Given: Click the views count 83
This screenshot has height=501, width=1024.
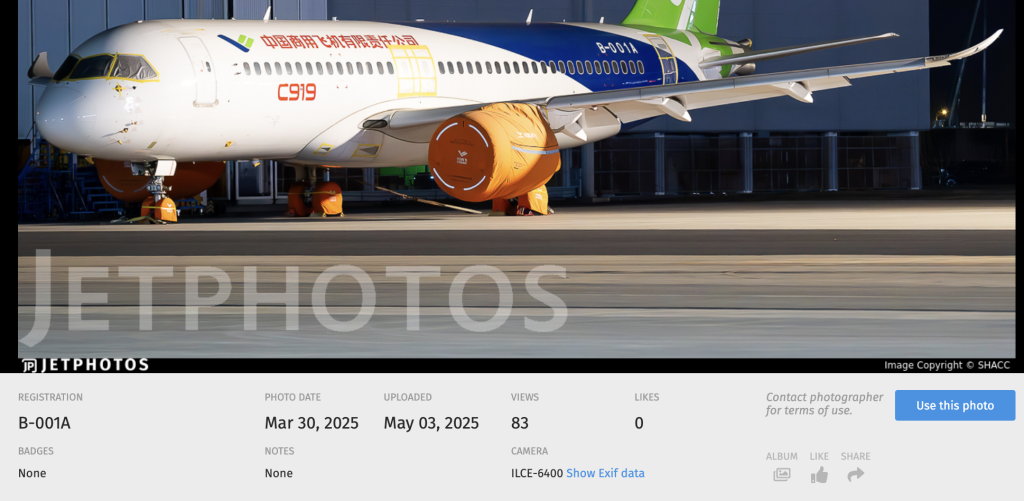Looking at the screenshot, I should click(520, 423).
